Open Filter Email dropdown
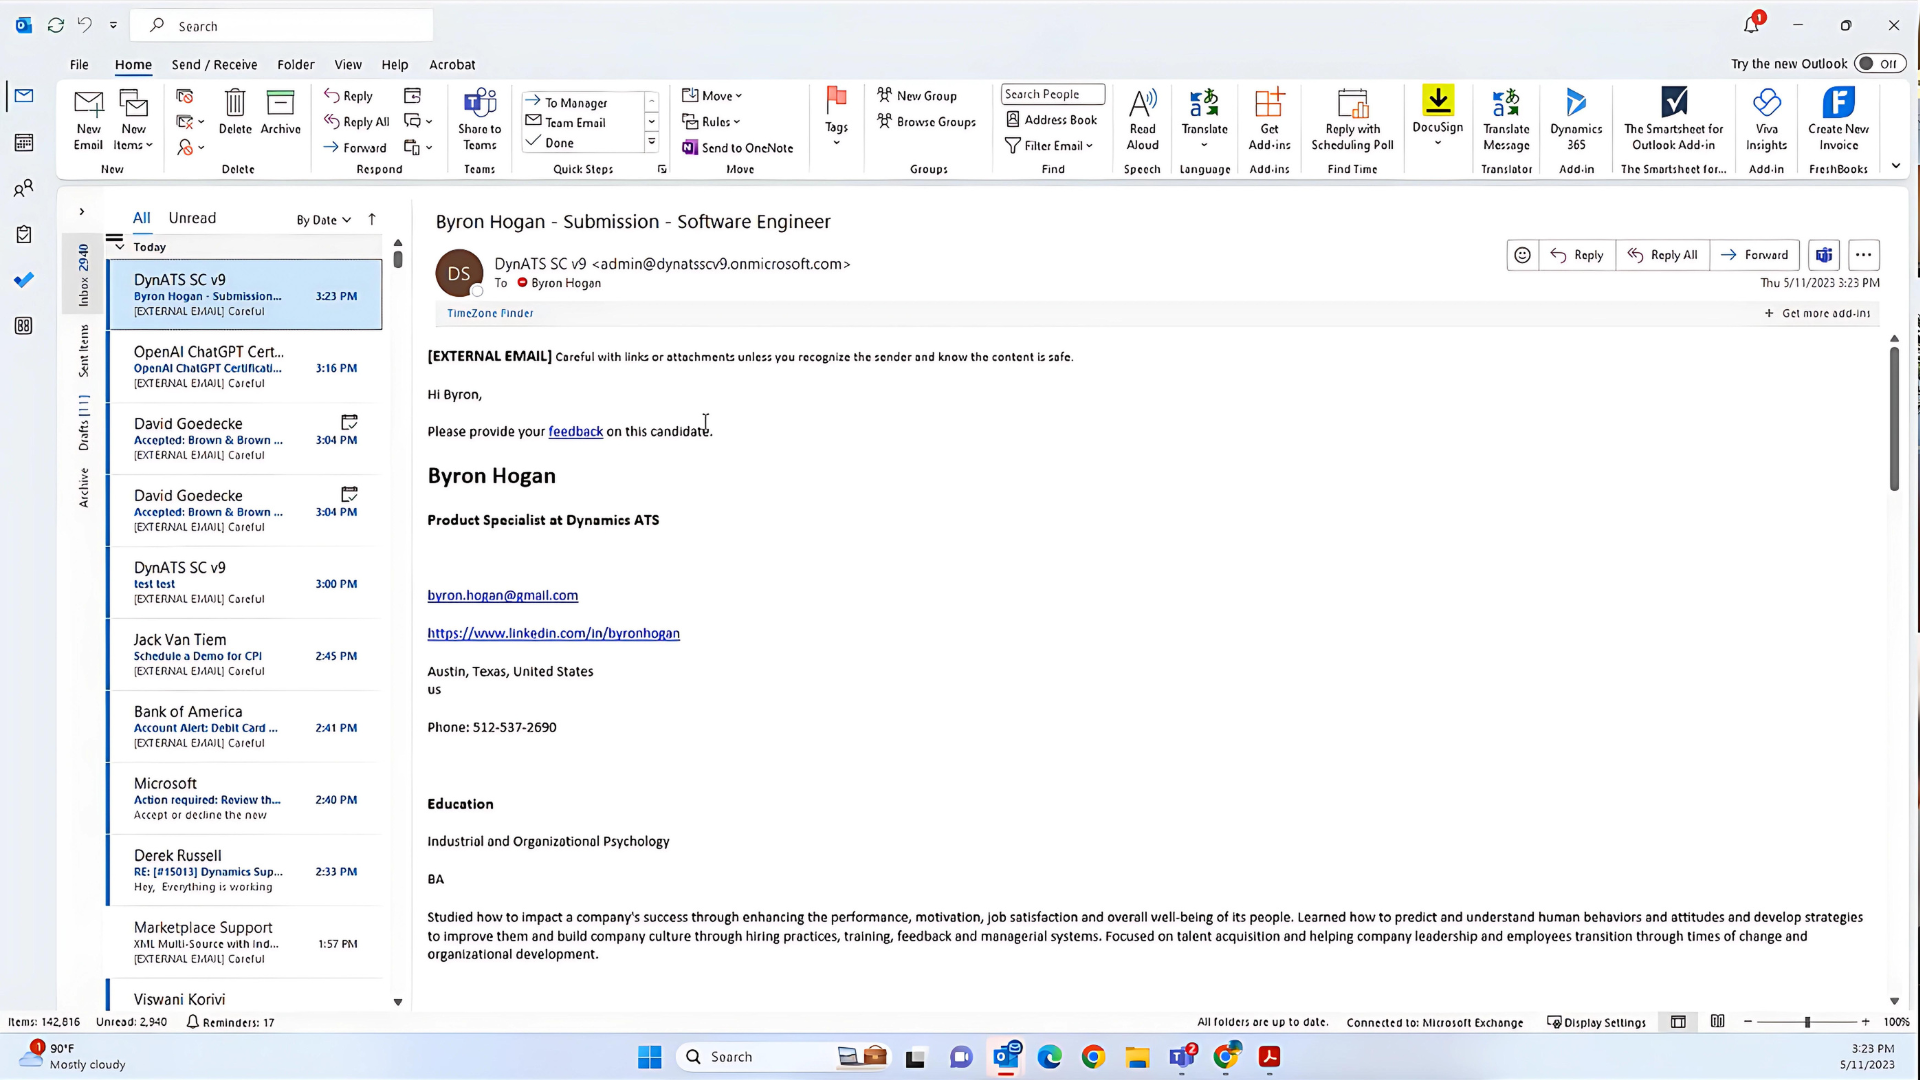Image resolution: width=1920 pixels, height=1080 pixels. coord(1049,146)
